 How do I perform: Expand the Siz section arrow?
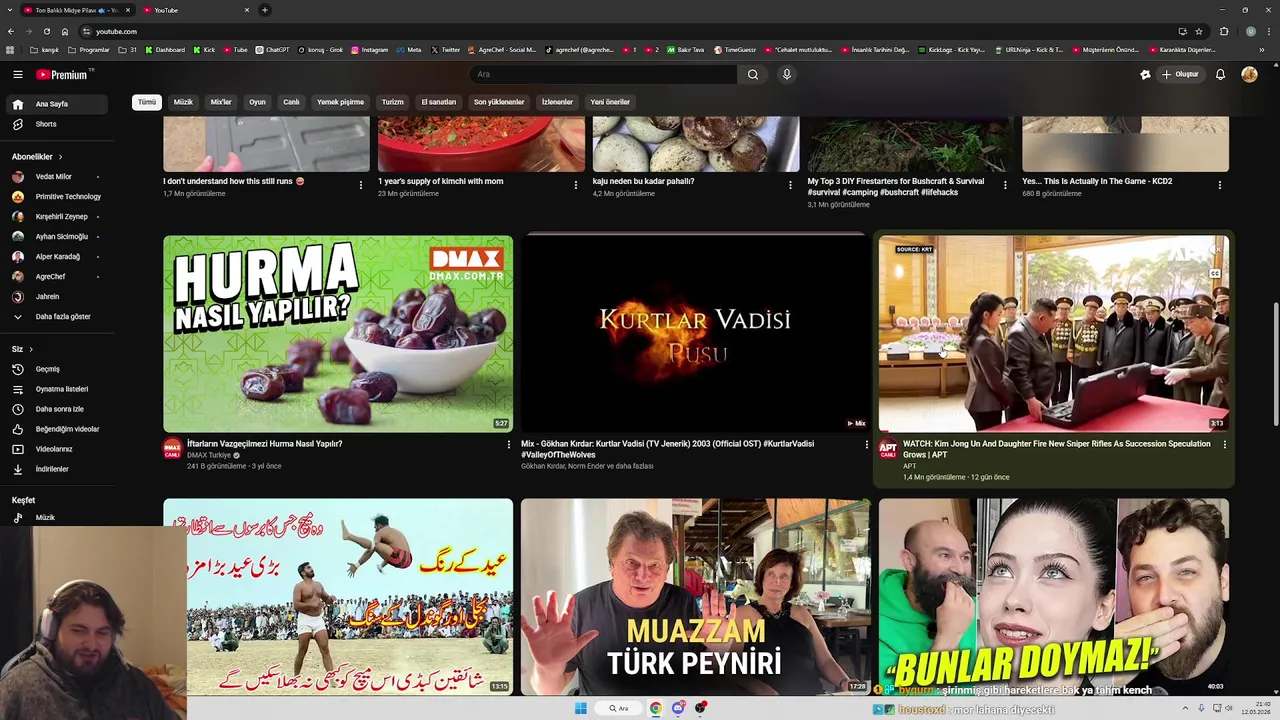[x=31, y=349]
